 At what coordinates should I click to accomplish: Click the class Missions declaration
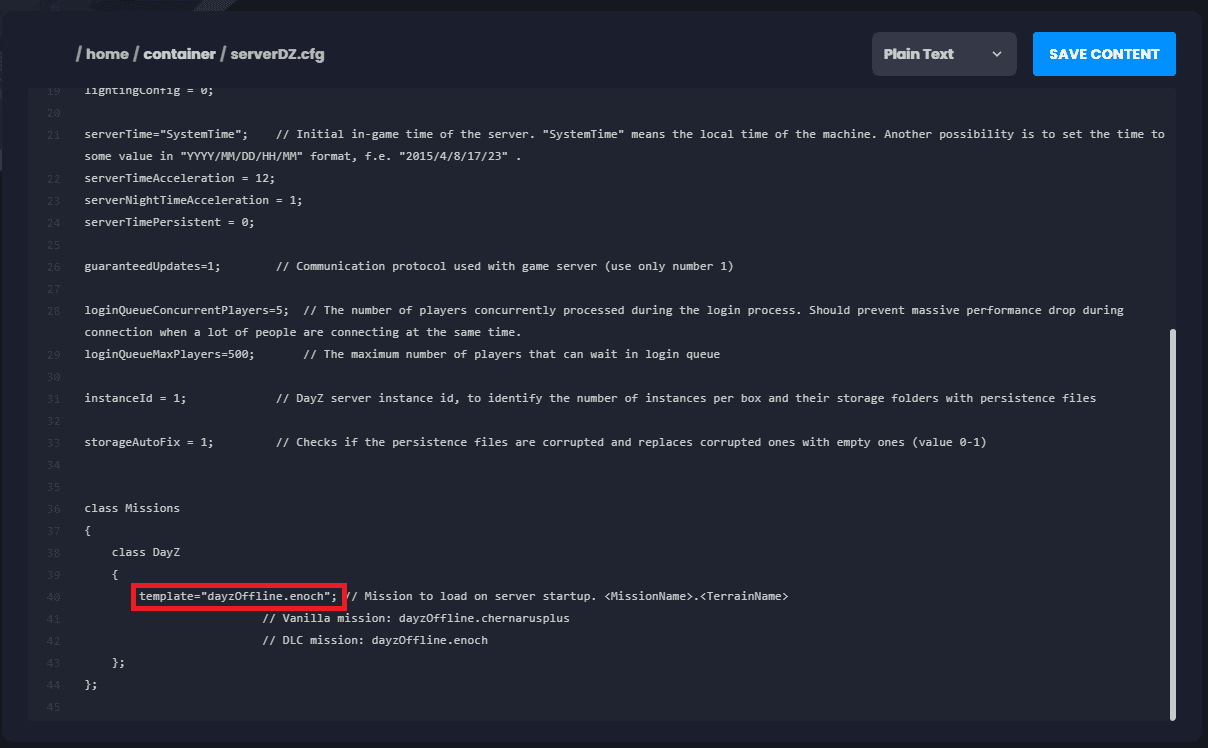pyautogui.click(x=132, y=508)
